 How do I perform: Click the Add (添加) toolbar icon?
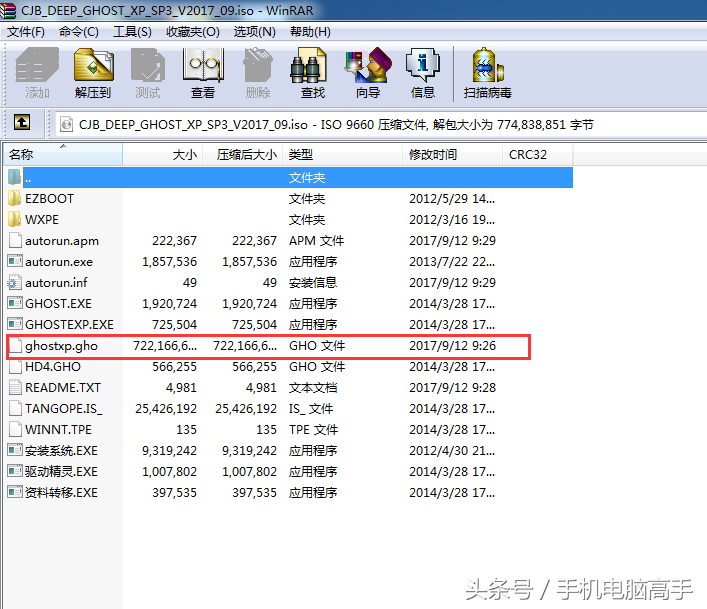(37, 73)
